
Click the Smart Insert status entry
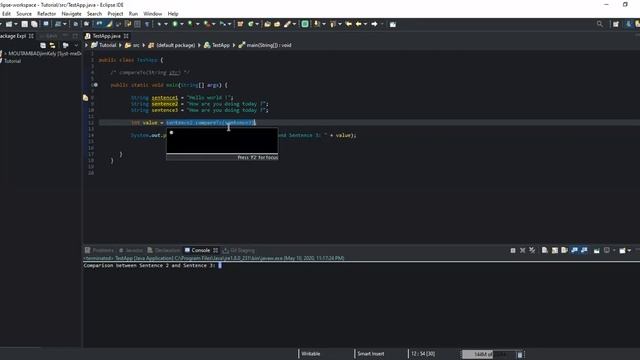371,354
